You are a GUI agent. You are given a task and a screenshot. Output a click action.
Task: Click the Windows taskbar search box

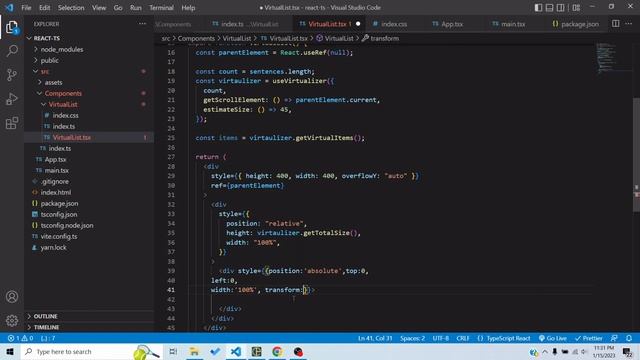click(x=90, y=351)
